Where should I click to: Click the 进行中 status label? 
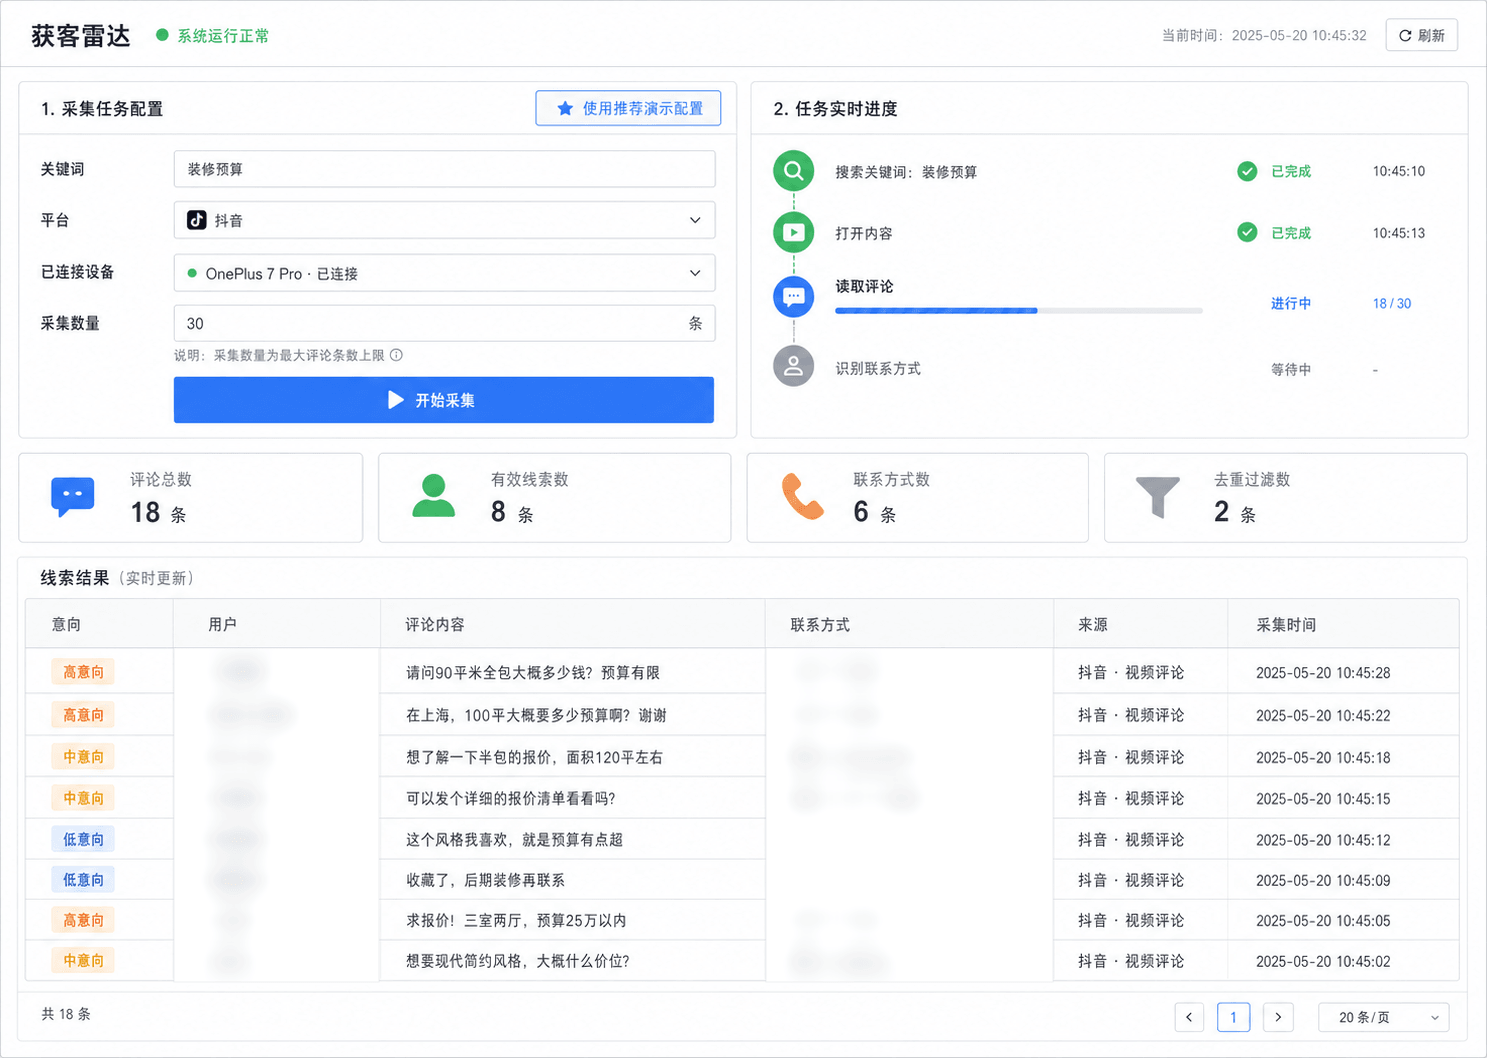point(1291,304)
